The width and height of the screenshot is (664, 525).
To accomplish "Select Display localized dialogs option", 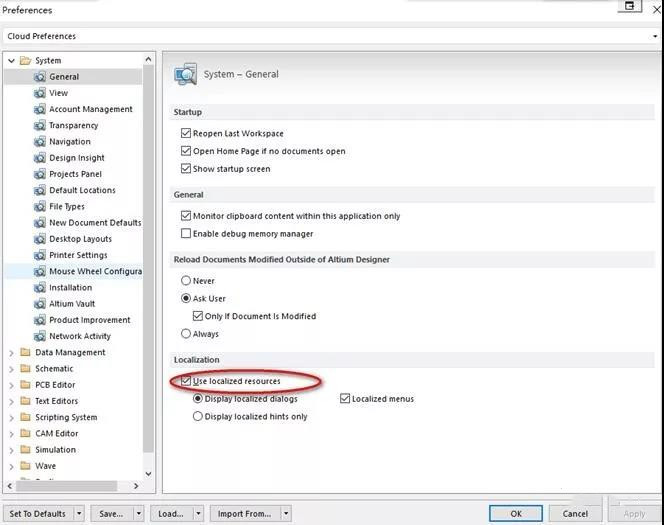I will point(197,399).
